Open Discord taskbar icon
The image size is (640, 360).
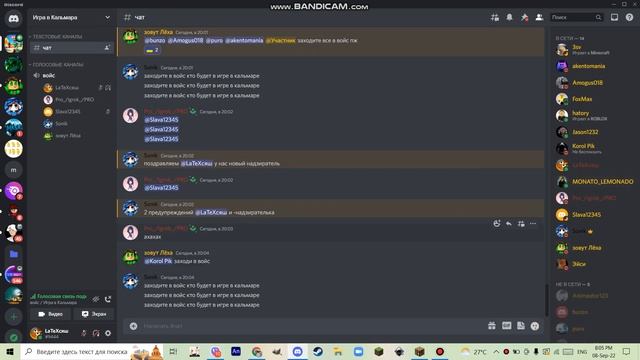298,351
